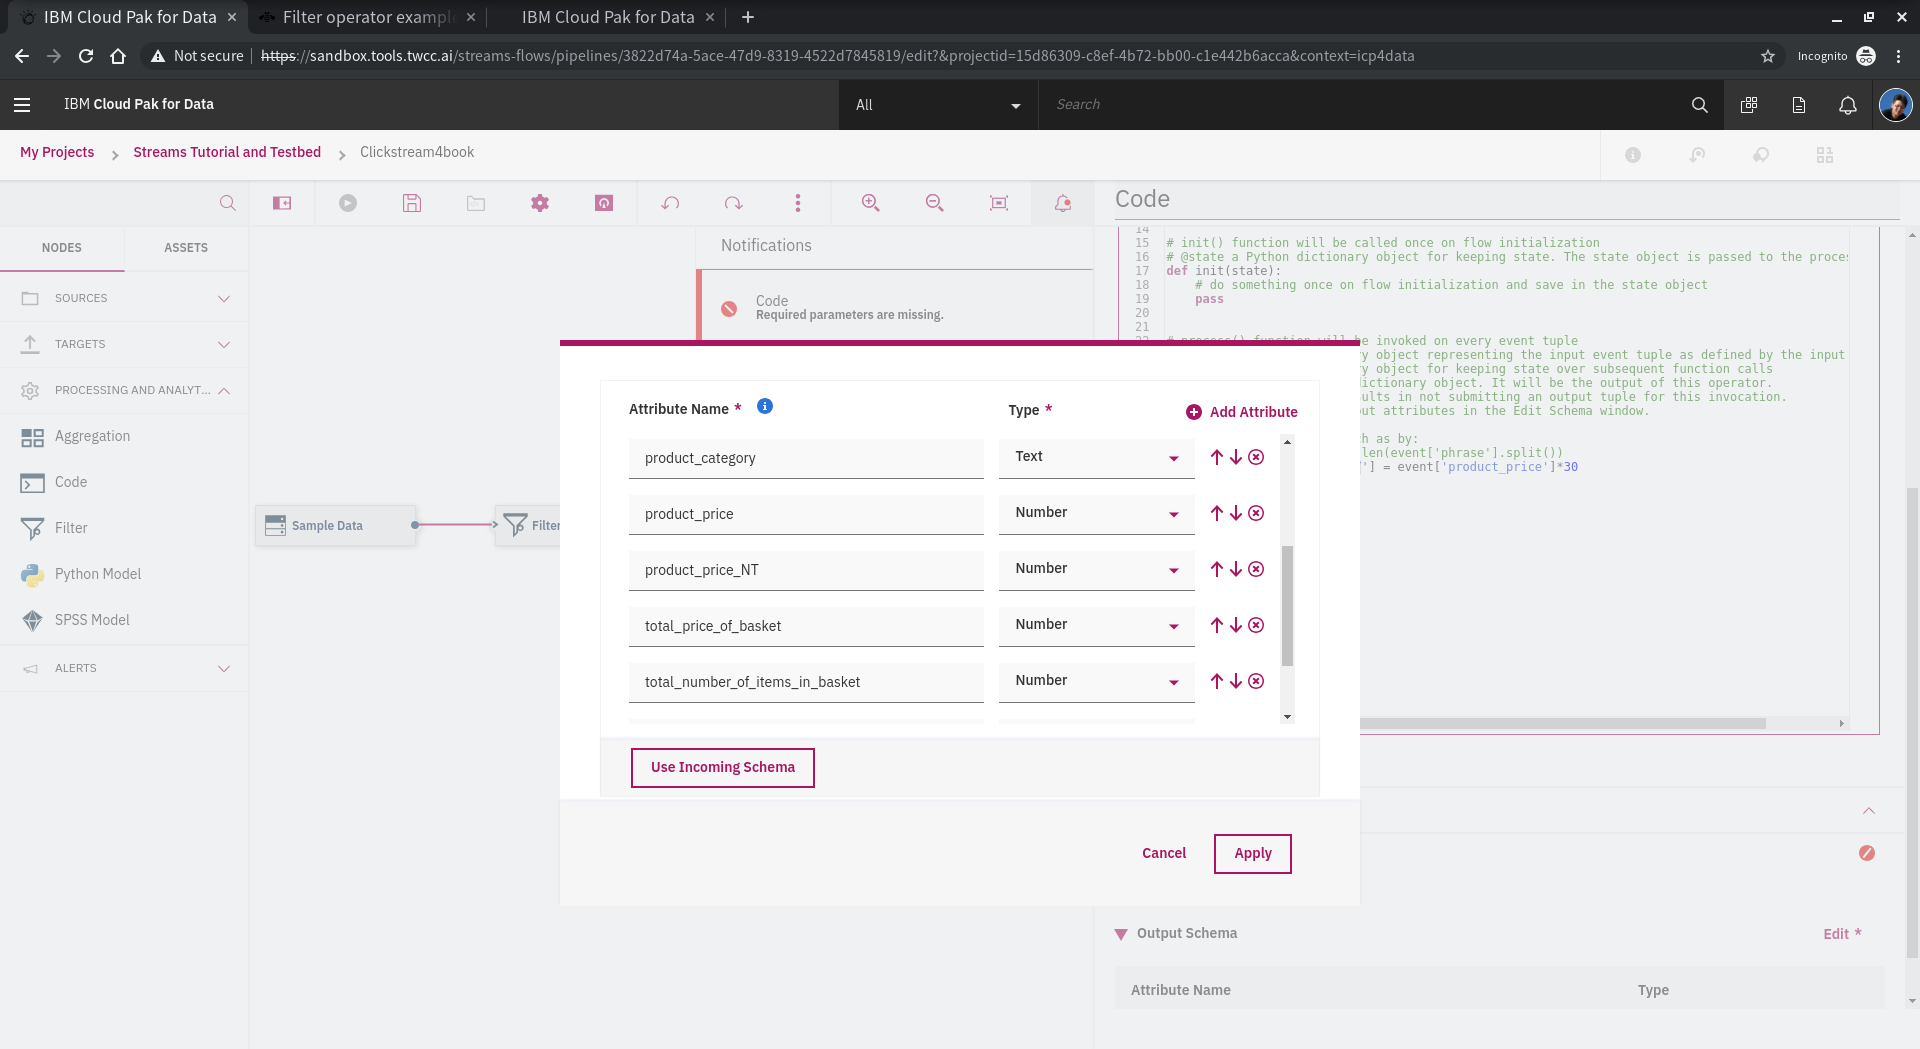Toggle the palette panel icon in the toolbar

(282, 203)
